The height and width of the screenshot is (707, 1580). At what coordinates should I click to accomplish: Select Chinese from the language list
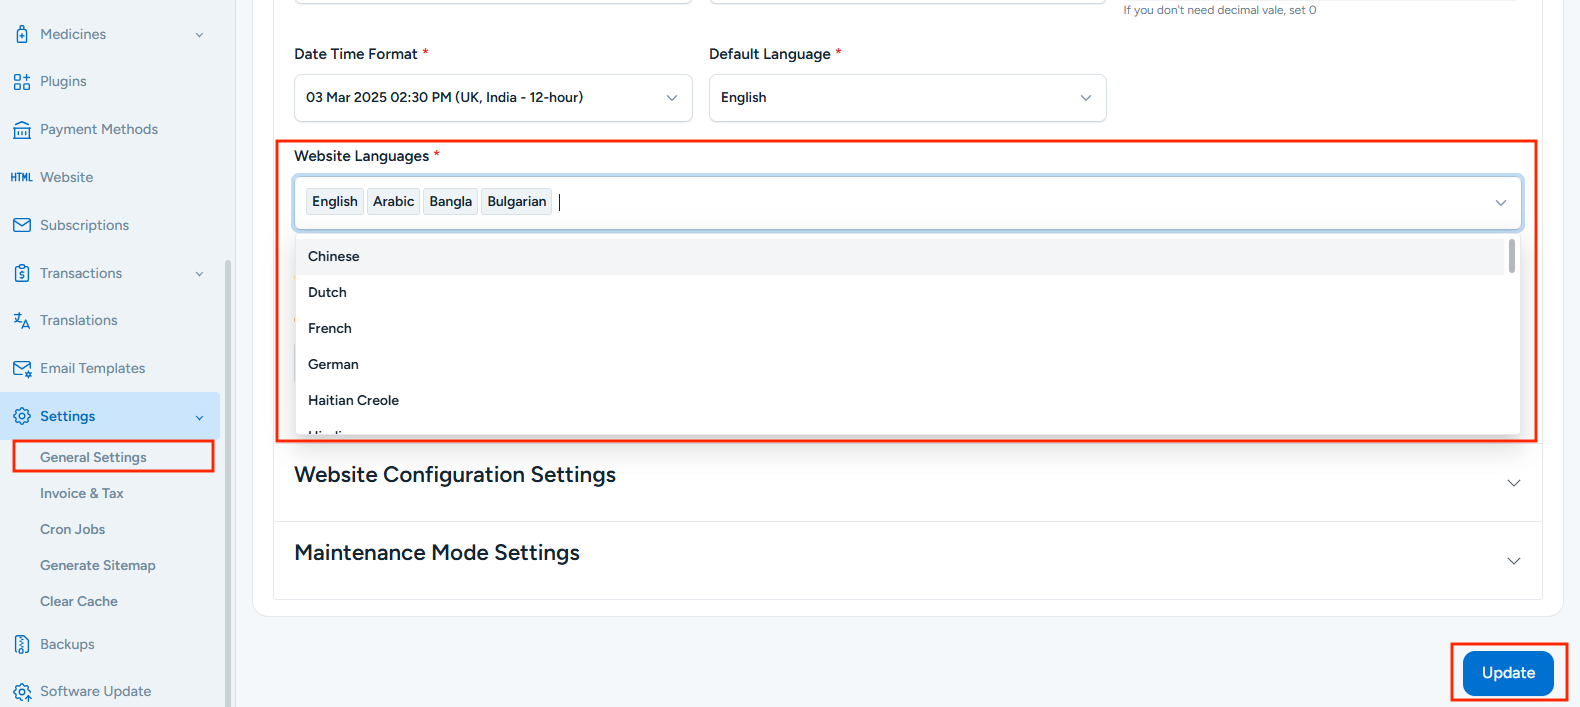(334, 257)
